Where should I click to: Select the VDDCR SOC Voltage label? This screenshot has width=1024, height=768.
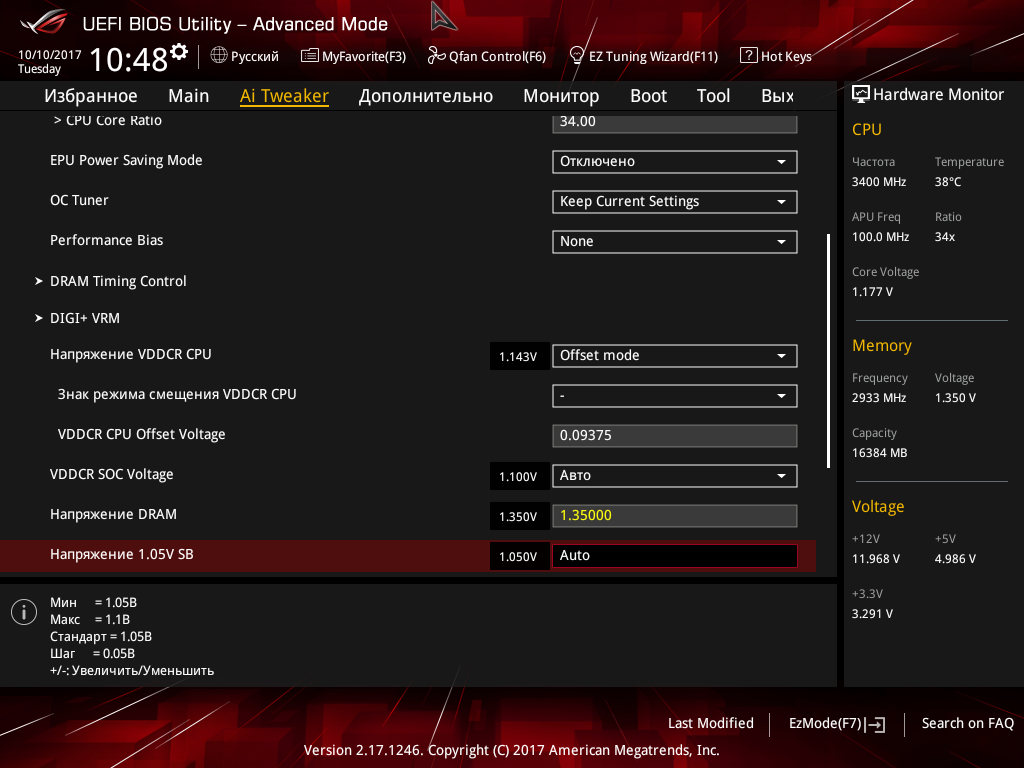tap(112, 475)
